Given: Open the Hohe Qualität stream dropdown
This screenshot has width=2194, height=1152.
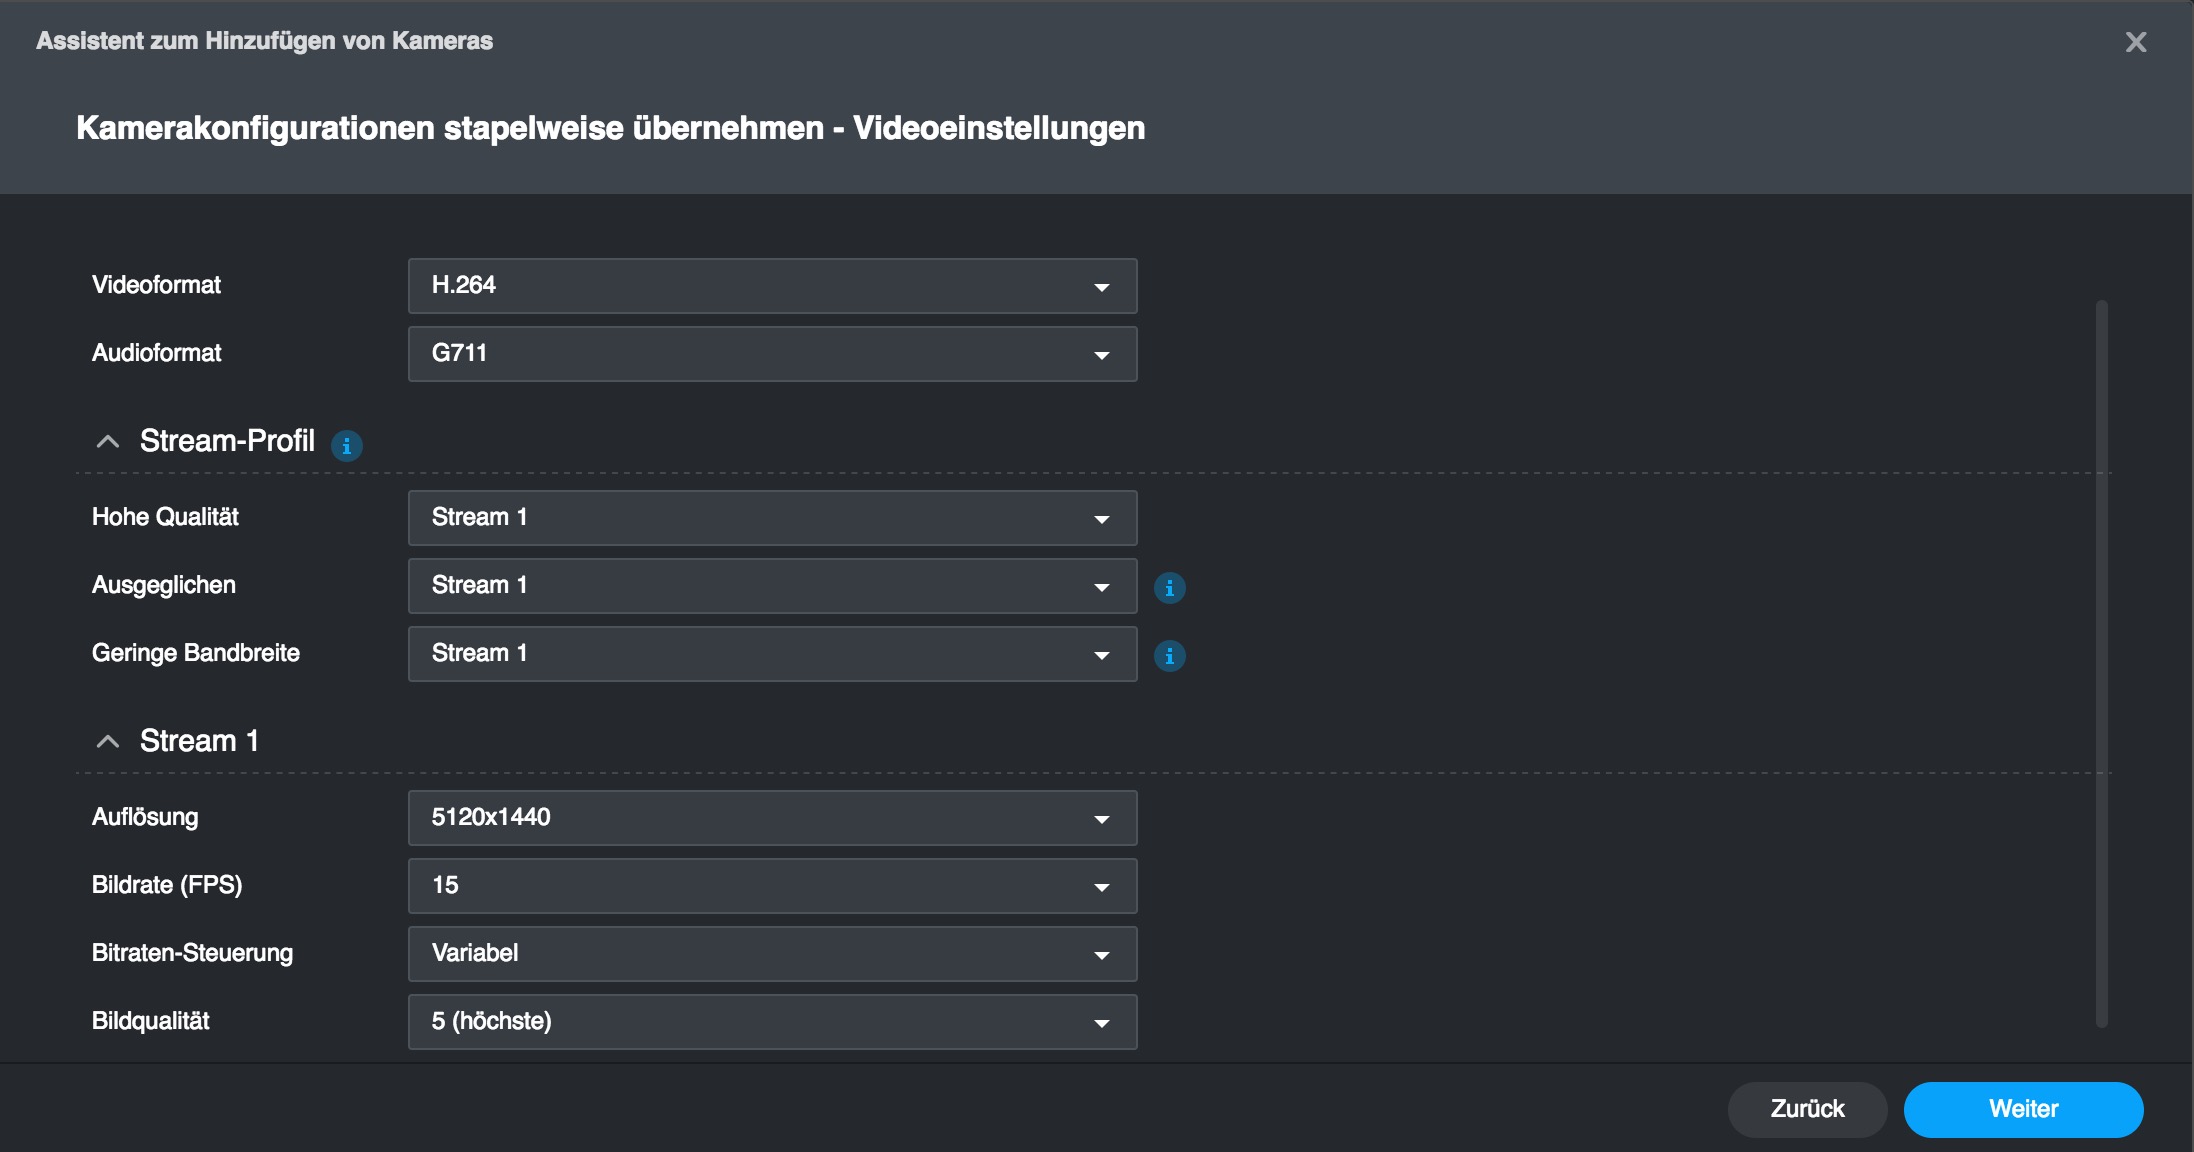Looking at the screenshot, I should (x=772, y=518).
